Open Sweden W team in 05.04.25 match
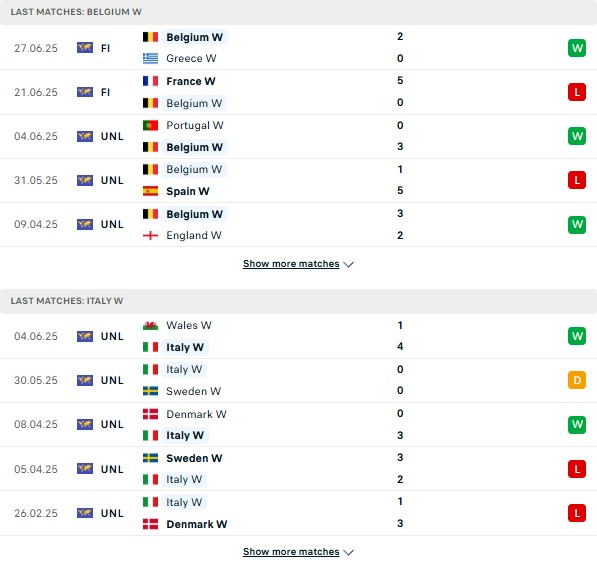The height and width of the screenshot is (569, 597). click(x=194, y=458)
